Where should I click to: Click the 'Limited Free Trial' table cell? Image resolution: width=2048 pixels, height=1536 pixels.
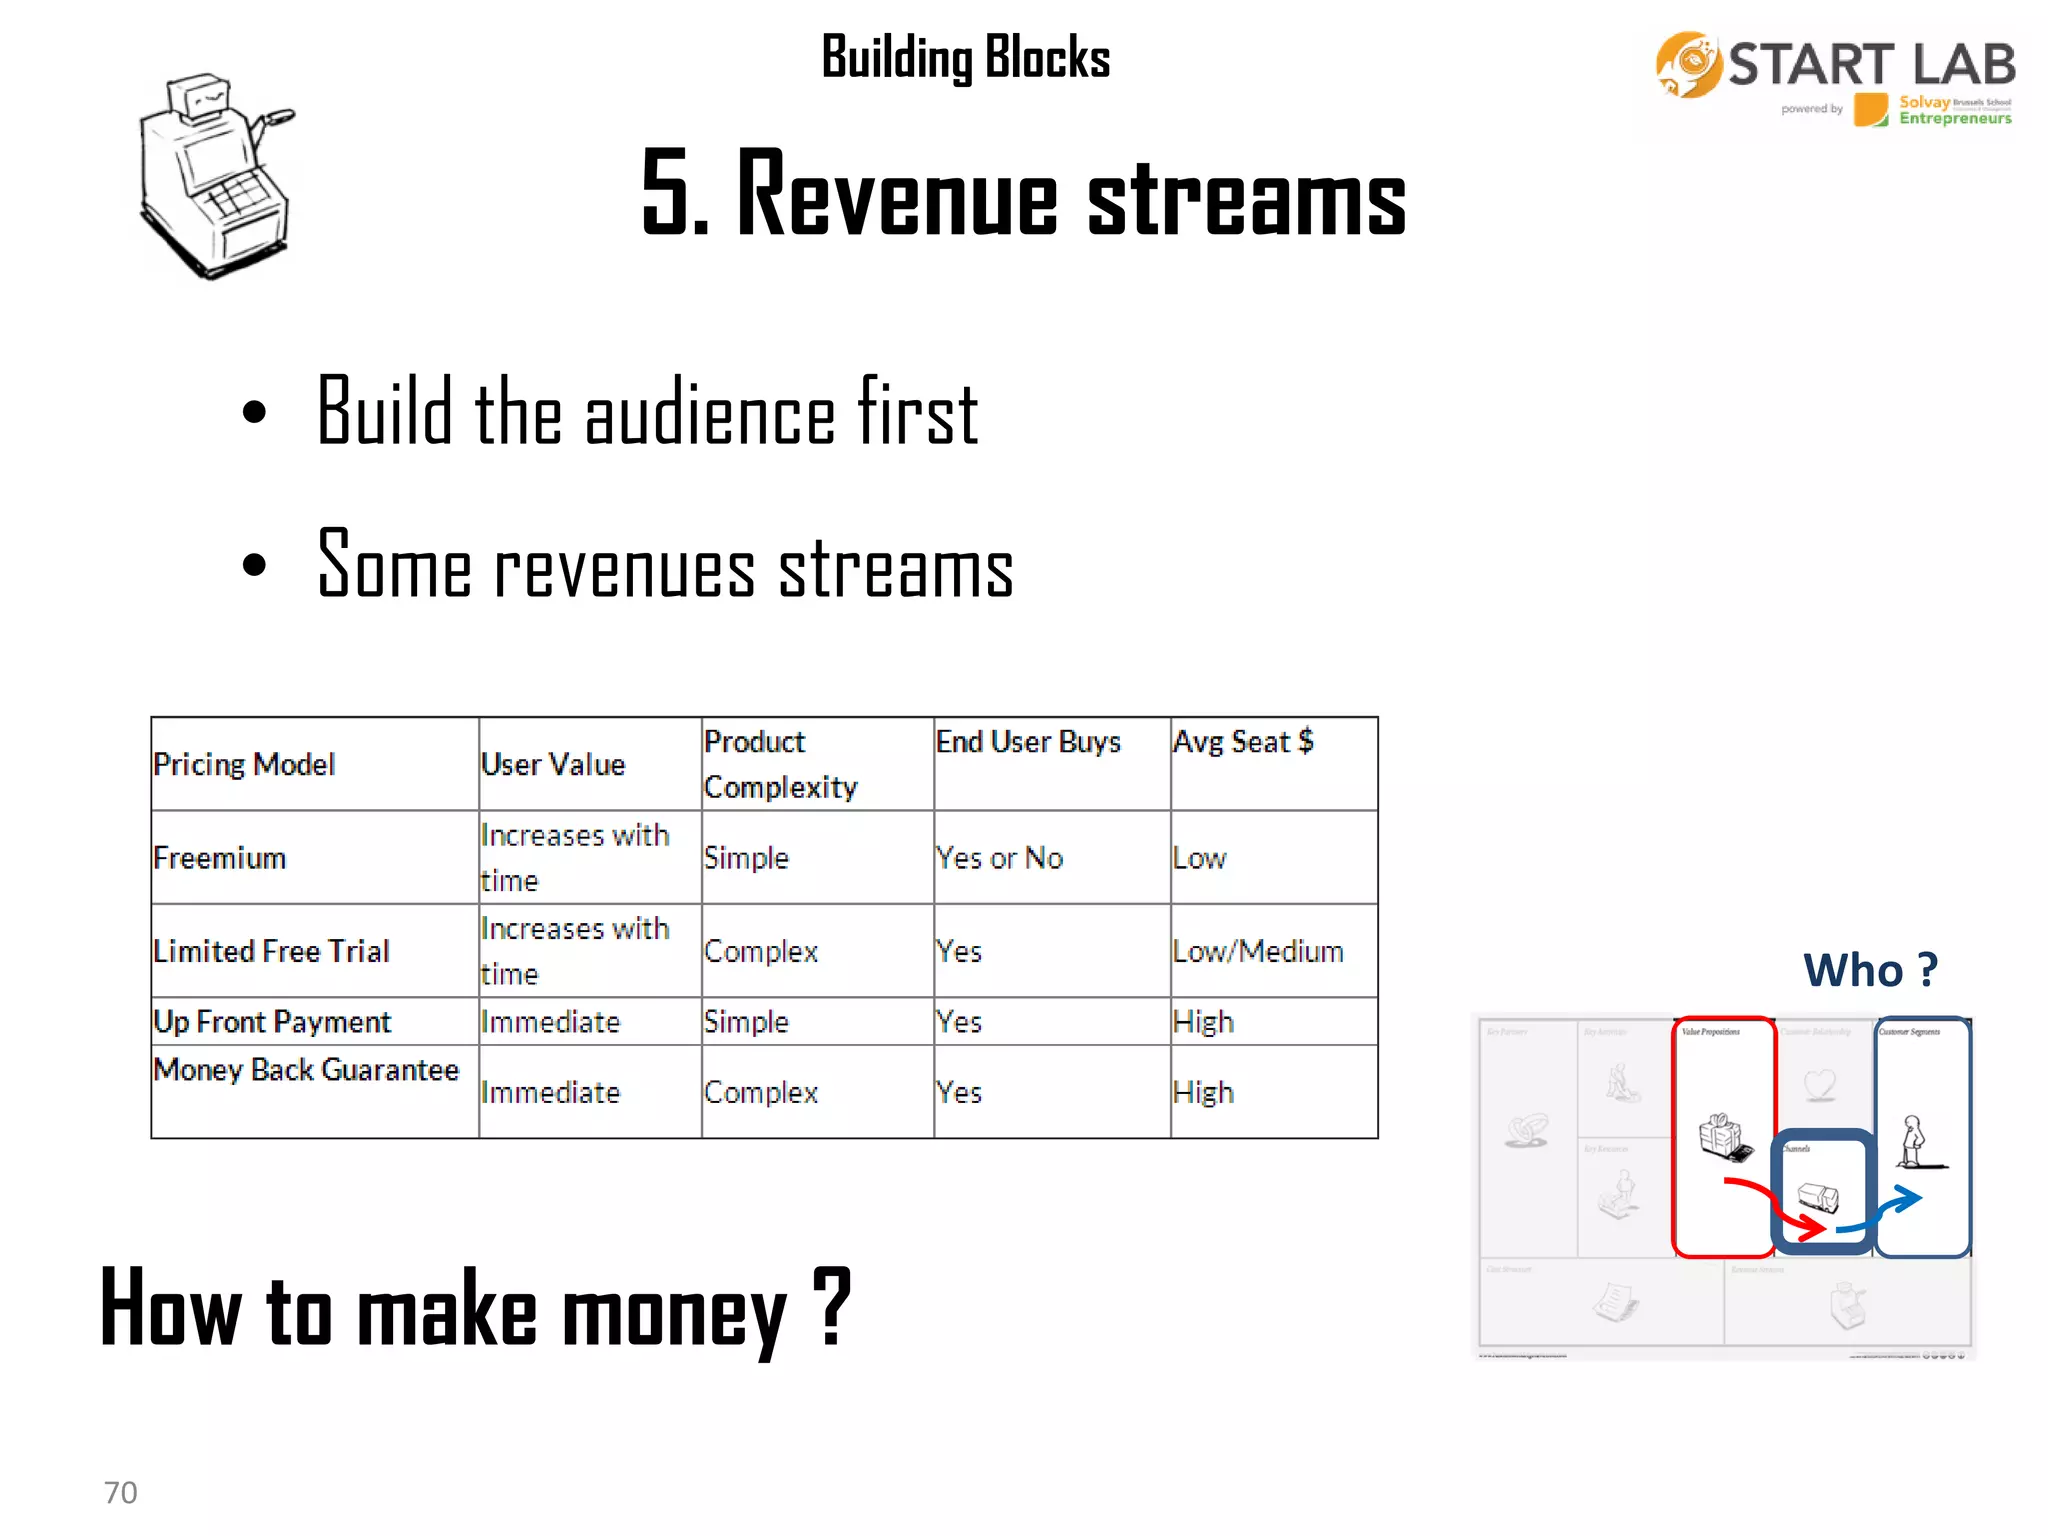pyautogui.click(x=315, y=951)
